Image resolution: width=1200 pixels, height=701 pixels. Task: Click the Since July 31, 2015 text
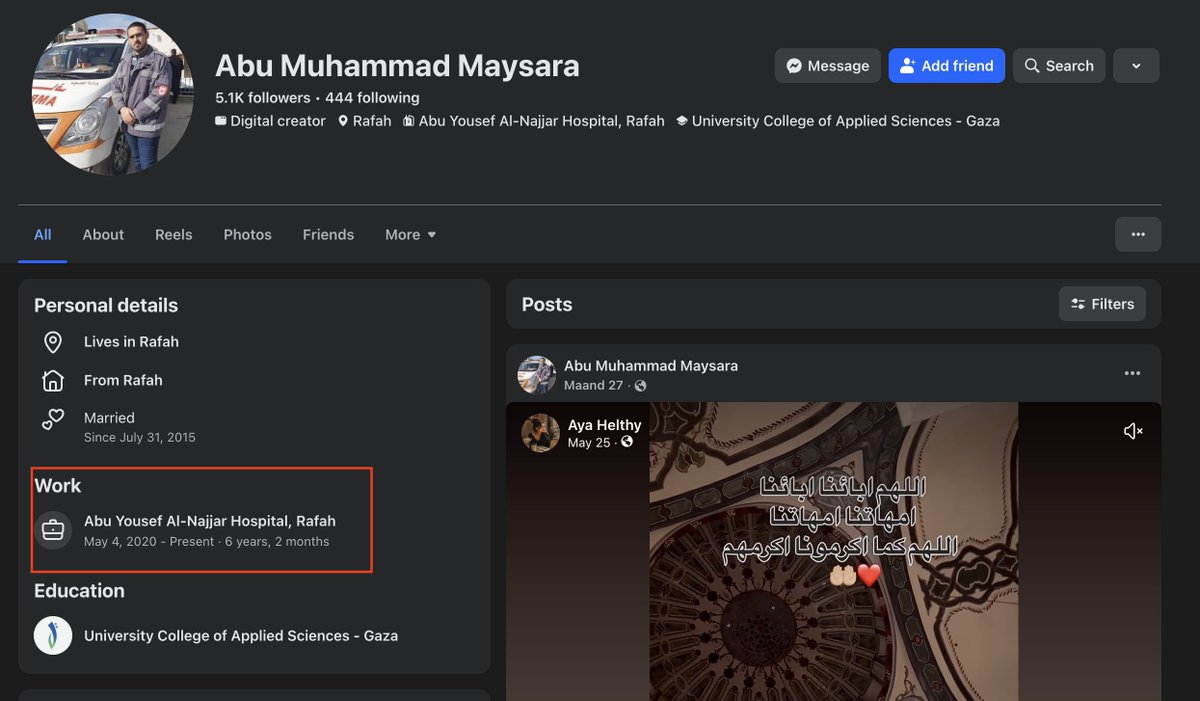pyautogui.click(x=140, y=437)
